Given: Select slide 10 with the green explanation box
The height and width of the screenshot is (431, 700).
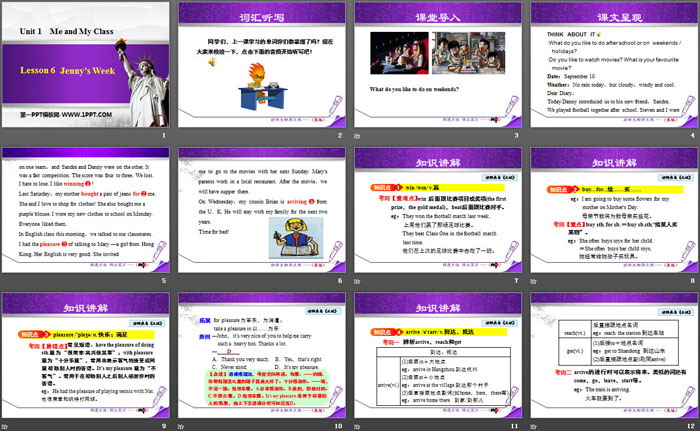Looking at the screenshot, I should point(262,356).
